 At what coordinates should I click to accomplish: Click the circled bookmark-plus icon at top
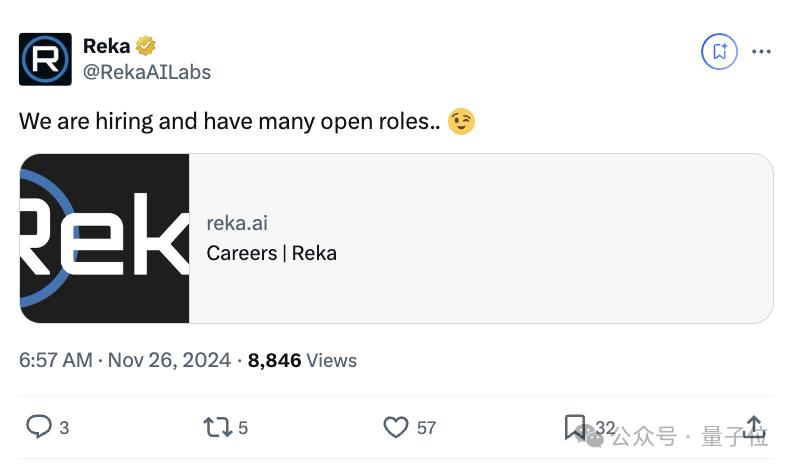pos(719,51)
